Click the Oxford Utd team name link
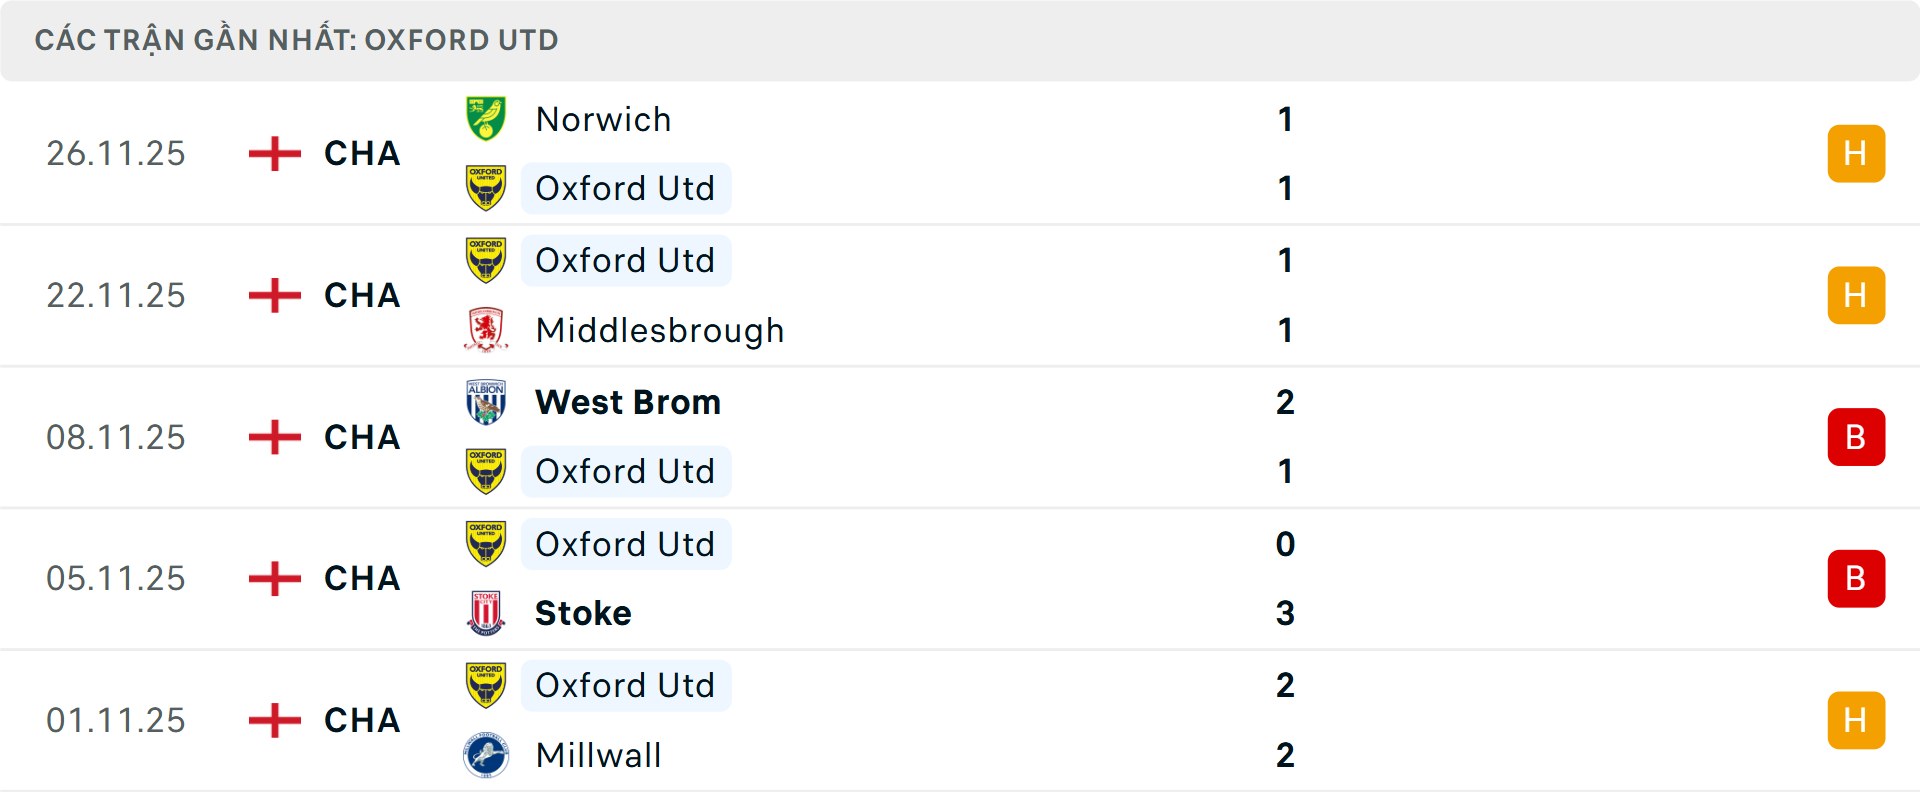The height and width of the screenshot is (792, 1920). tap(626, 188)
